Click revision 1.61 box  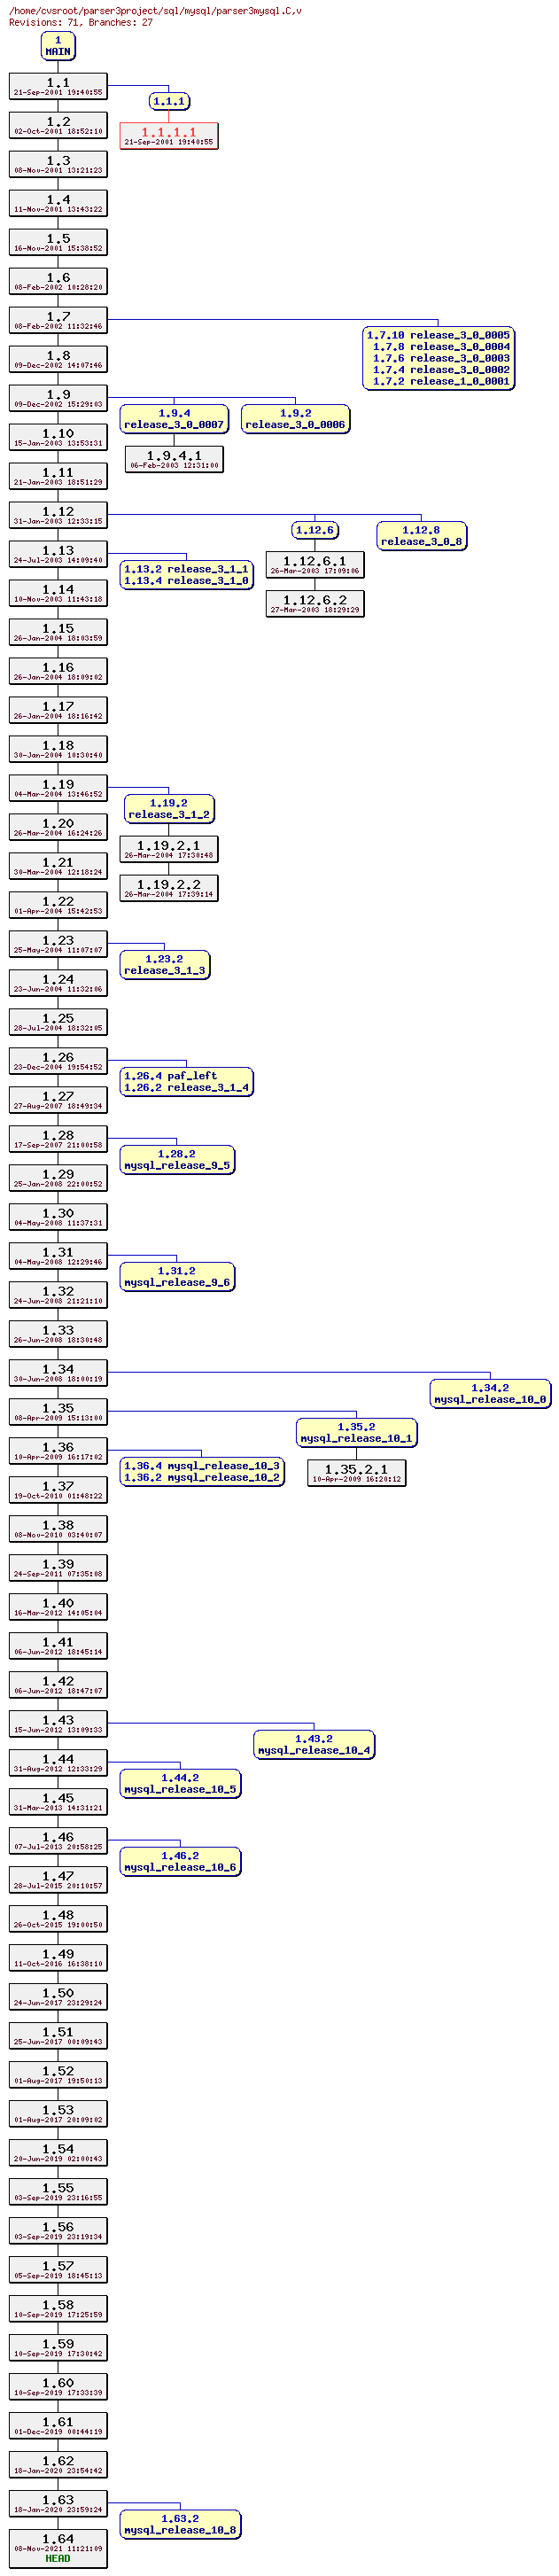(58, 2426)
